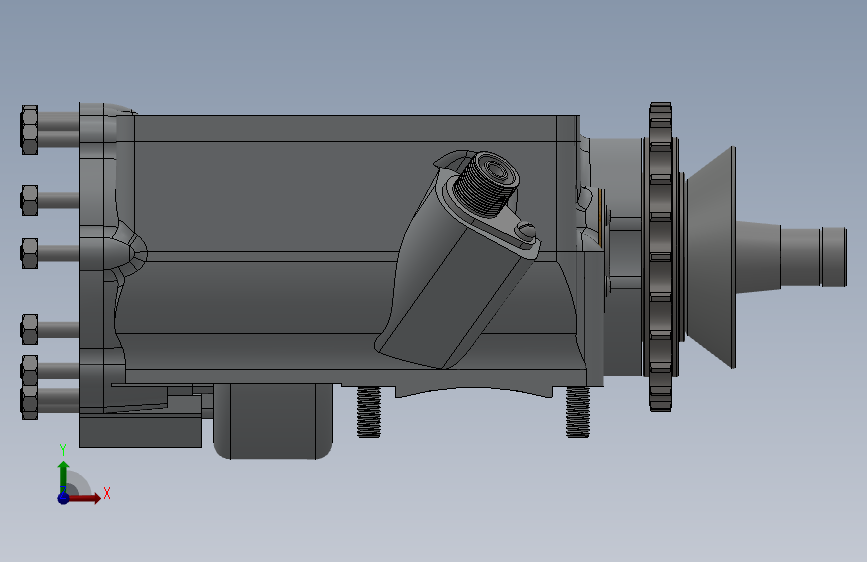Viewport: 867px width, 562px height.
Task: Select the rounded rectangular block under the housing
Action: click(x=273, y=422)
